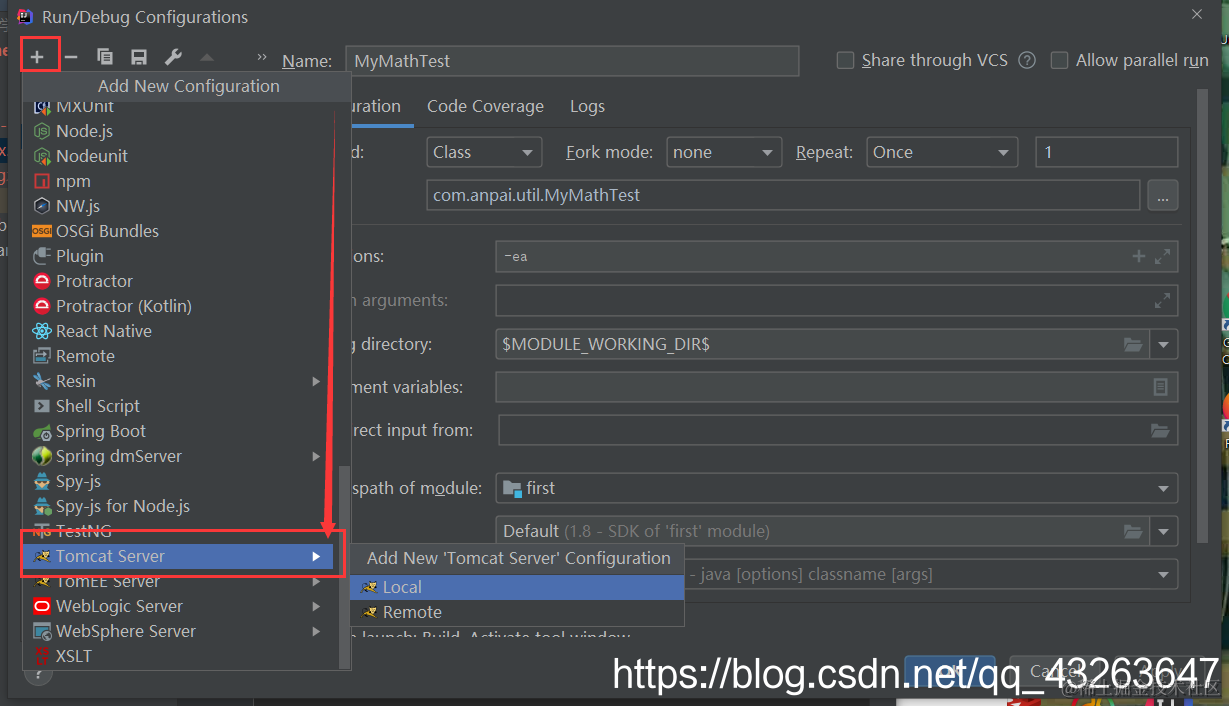Click repeat count field showing 1
This screenshot has height=706, width=1229.
pos(1106,152)
